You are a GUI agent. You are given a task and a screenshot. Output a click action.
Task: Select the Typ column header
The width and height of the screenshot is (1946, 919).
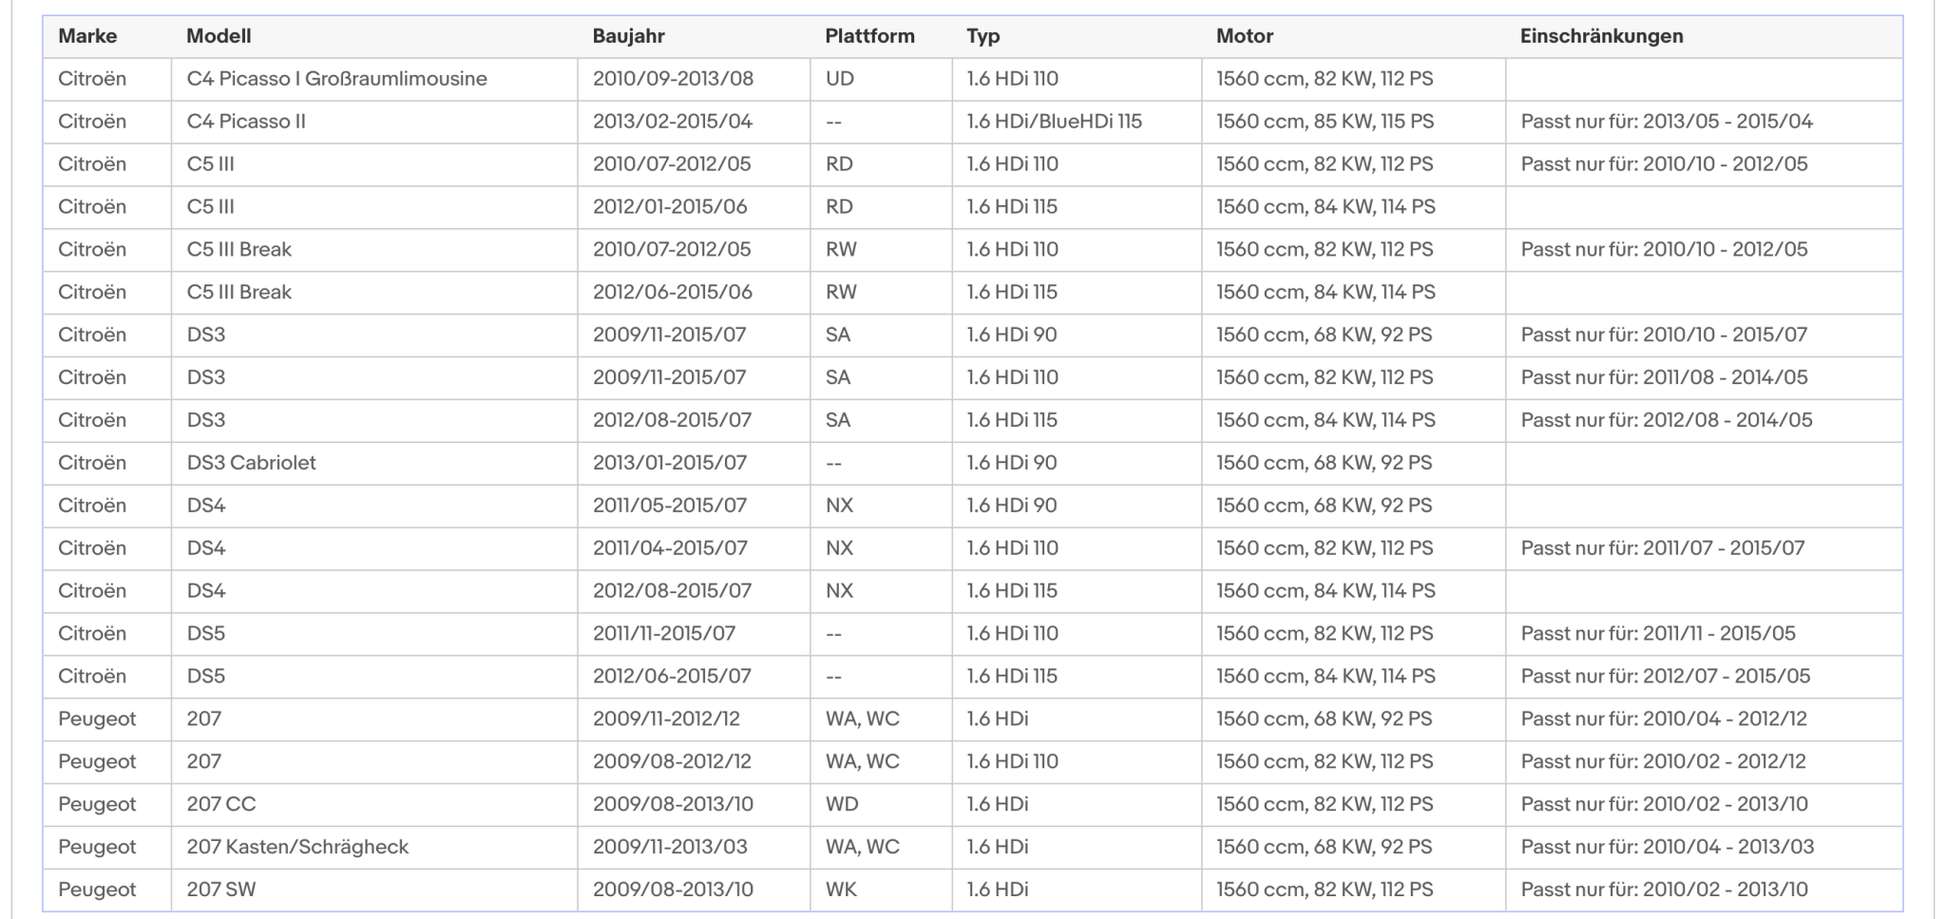pos(983,37)
